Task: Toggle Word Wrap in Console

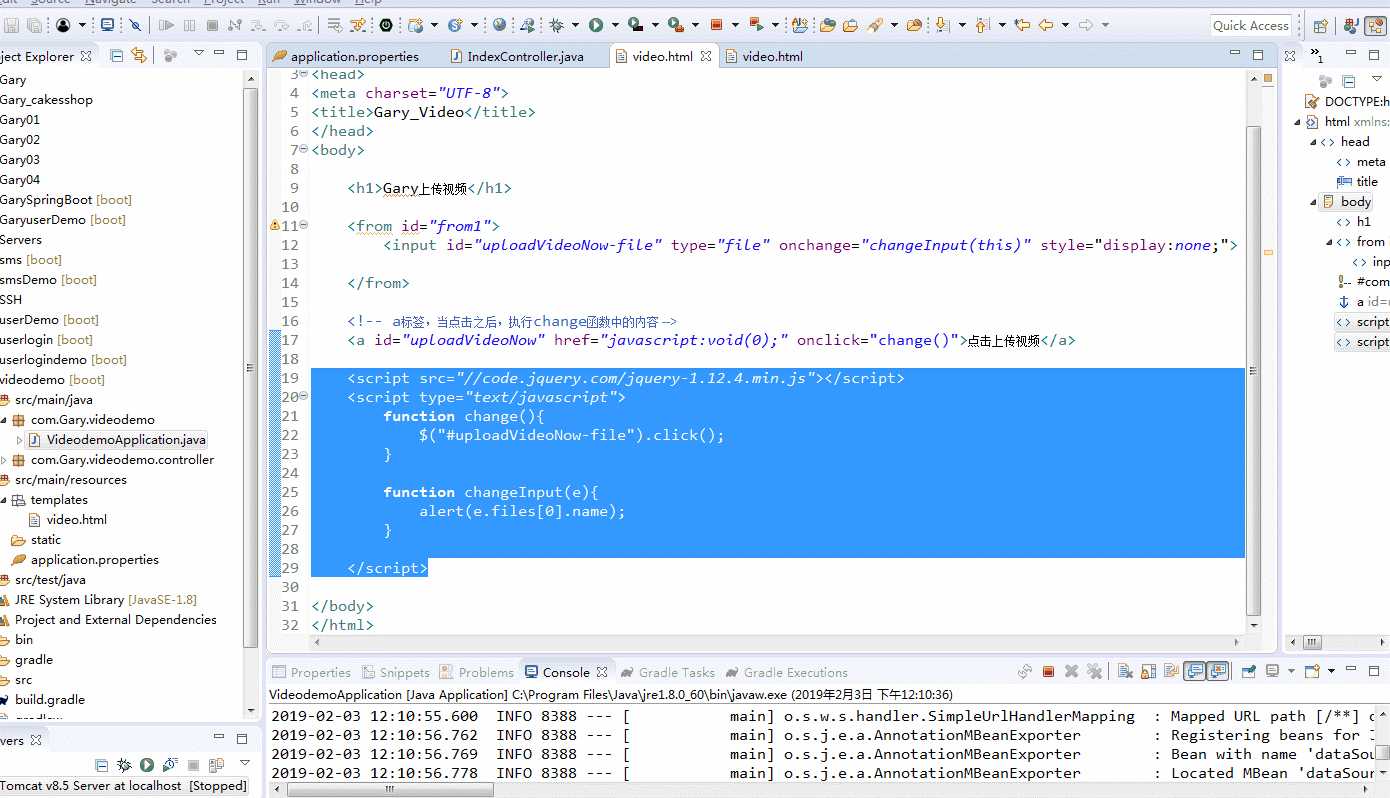Action: [1171, 672]
